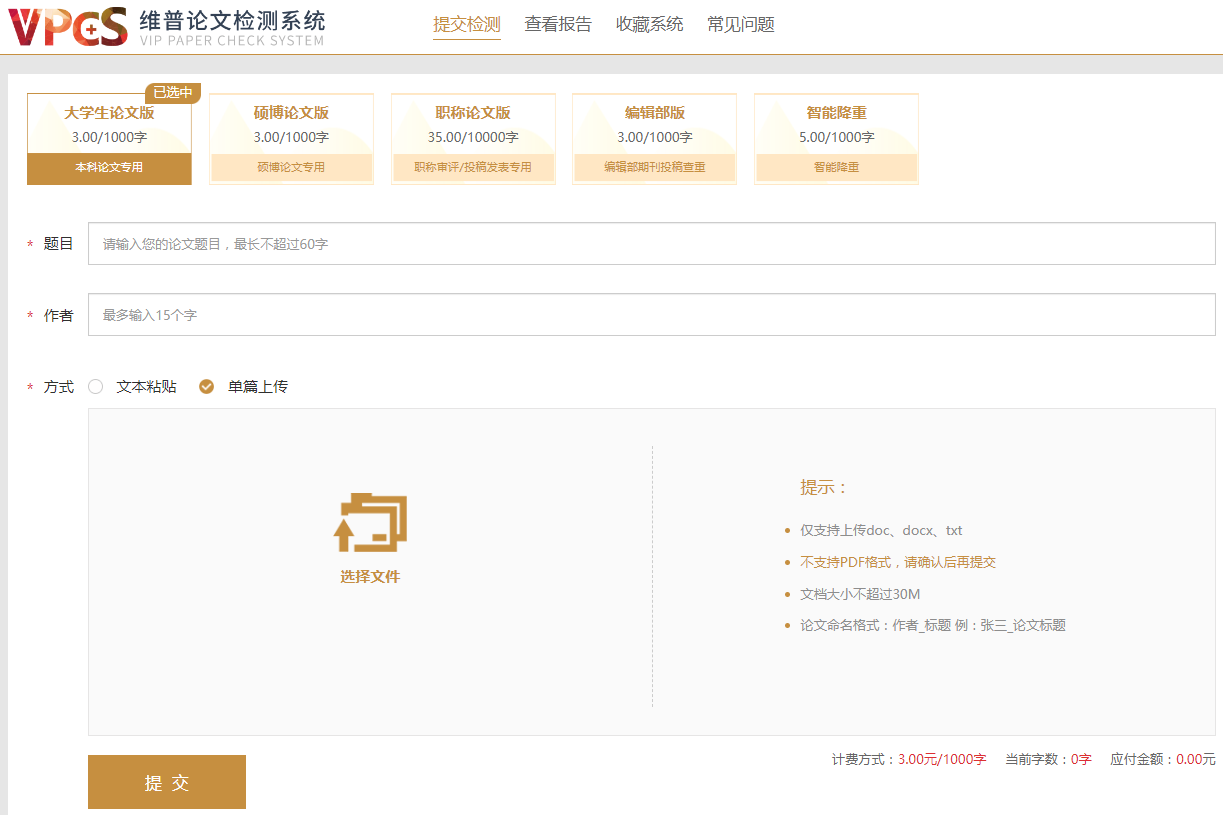This screenshot has width=1223, height=815.
Task: Click the 作者 author input field
Action: click(x=651, y=315)
